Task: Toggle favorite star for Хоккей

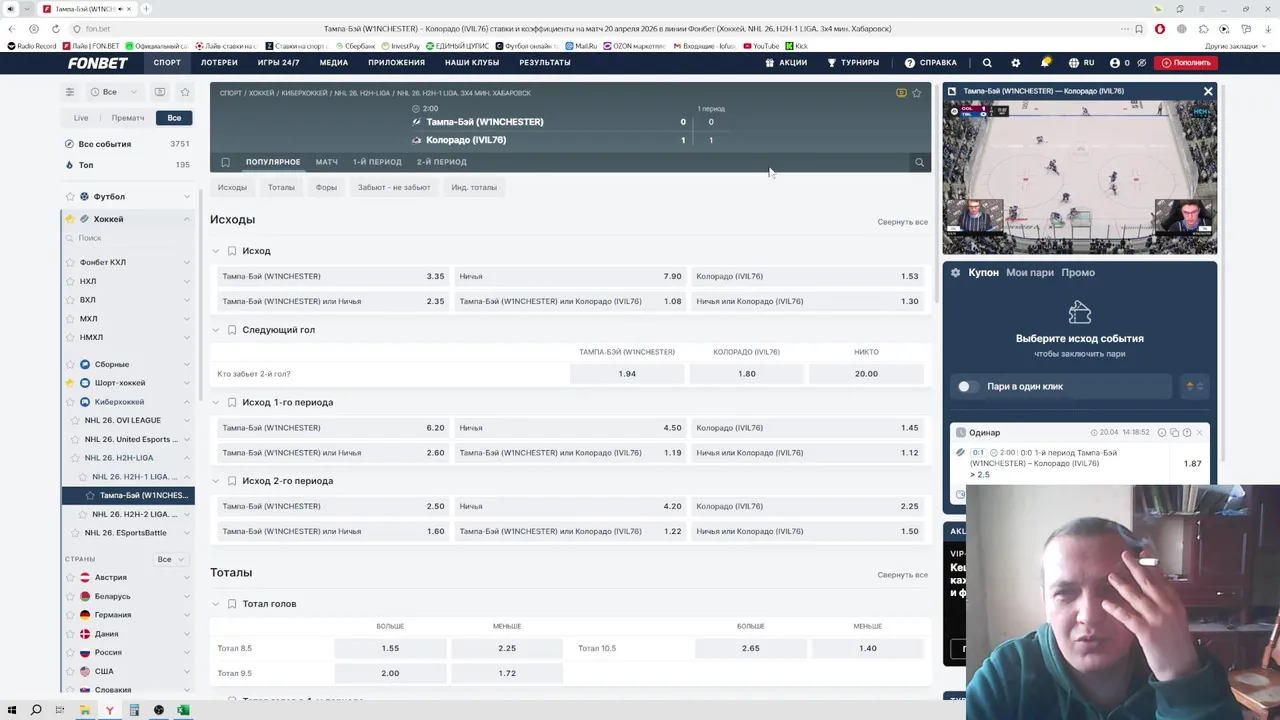Action: point(70,219)
